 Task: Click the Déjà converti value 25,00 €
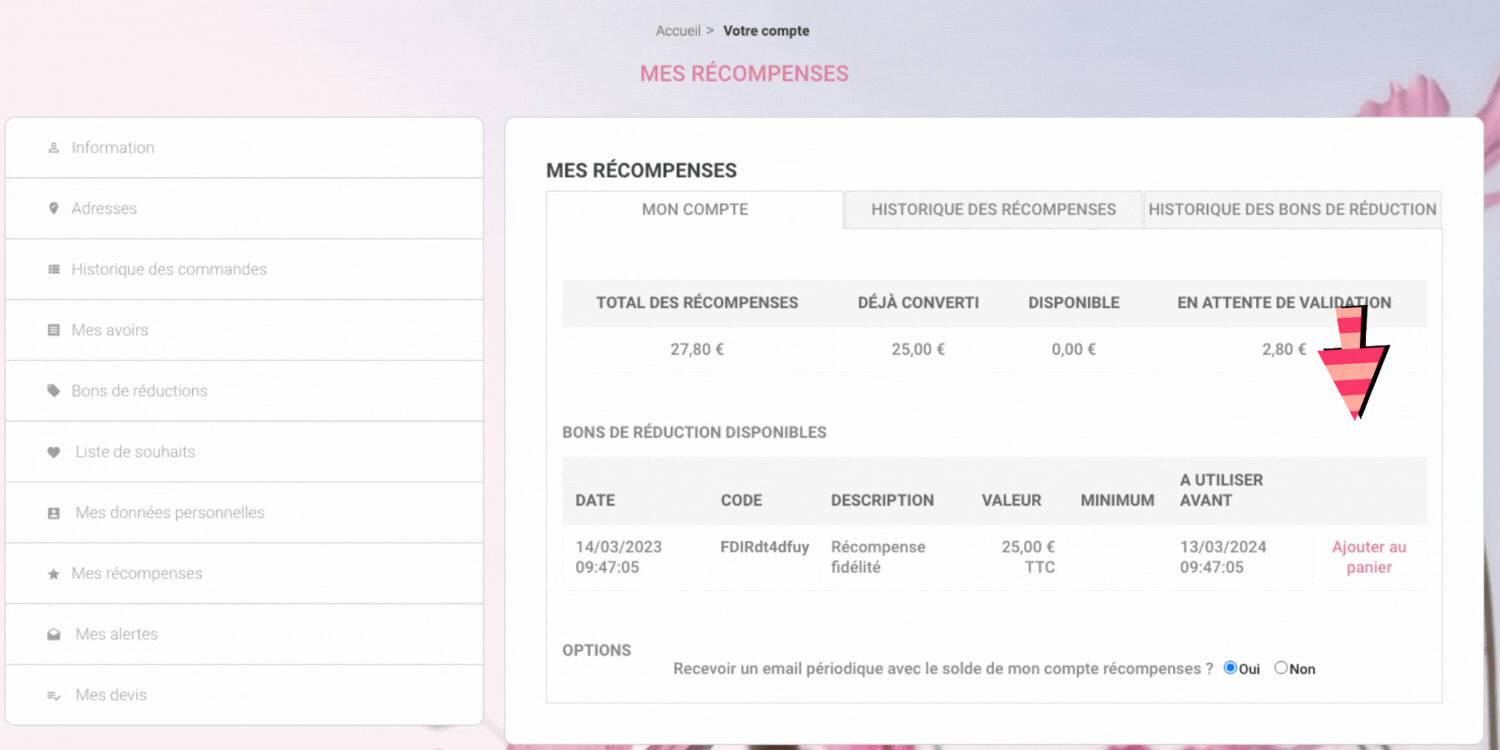[x=918, y=350]
